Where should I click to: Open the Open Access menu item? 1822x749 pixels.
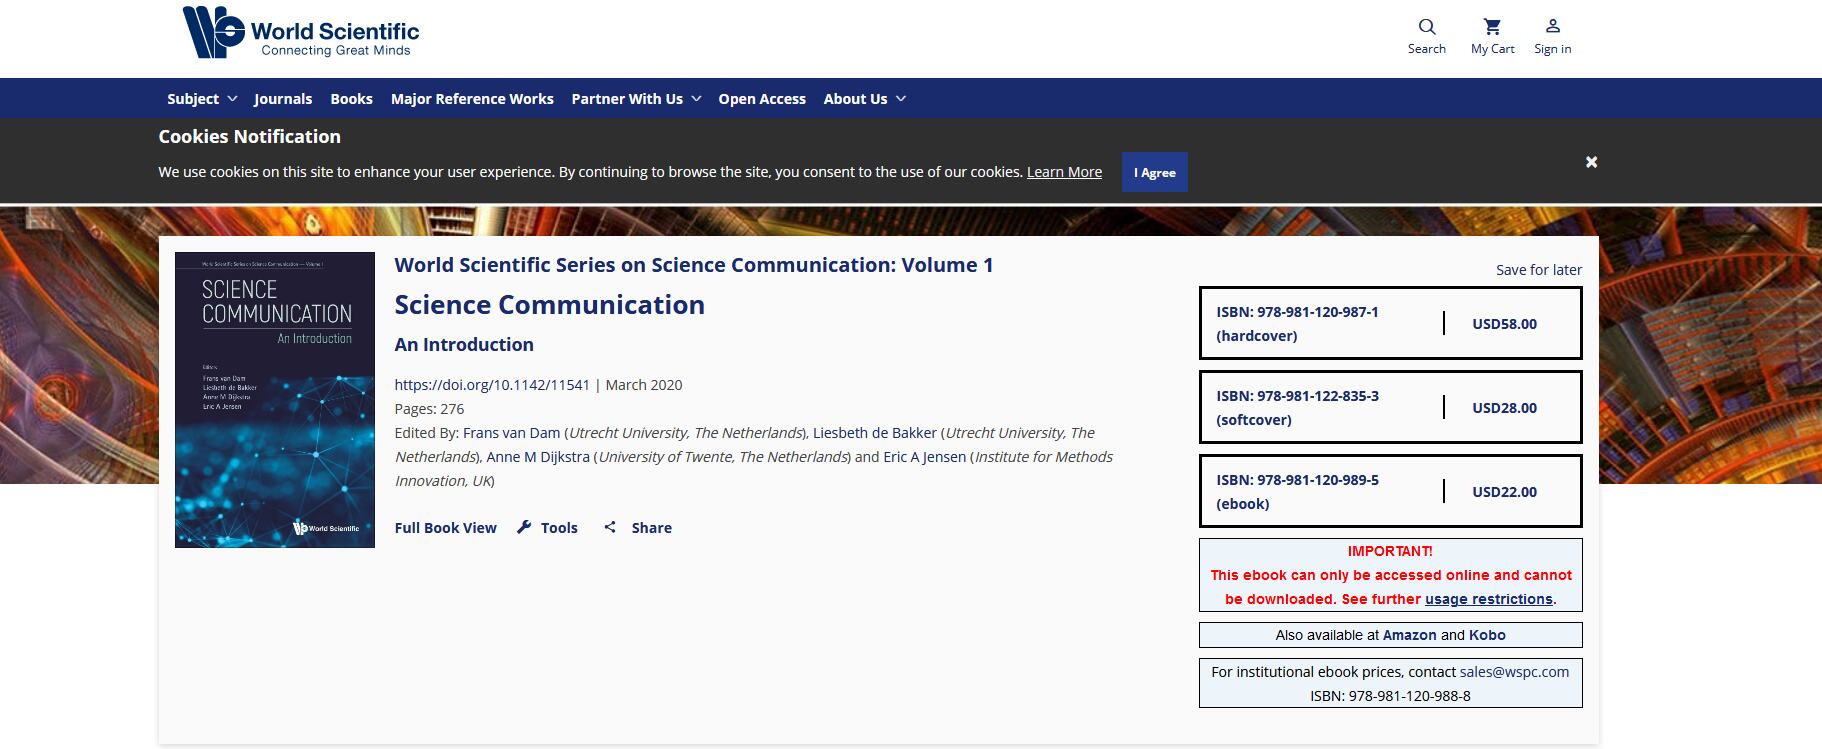click(x=762, y=99)
